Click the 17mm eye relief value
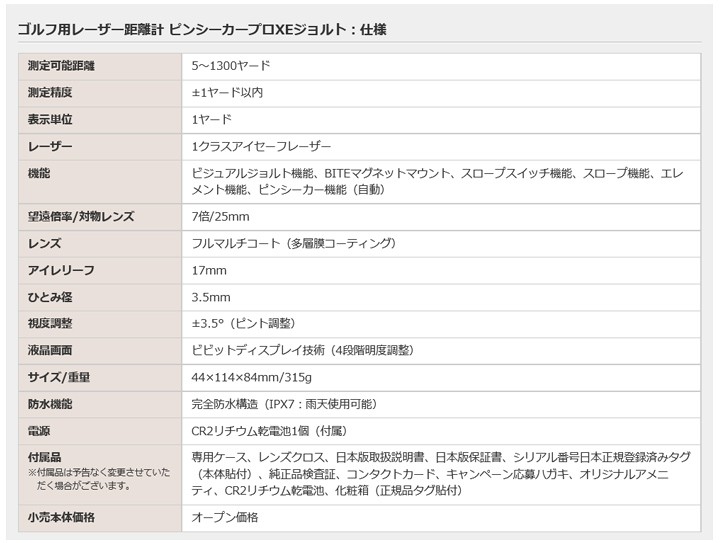Screen dimensions: 720x543 pos(209,271)
